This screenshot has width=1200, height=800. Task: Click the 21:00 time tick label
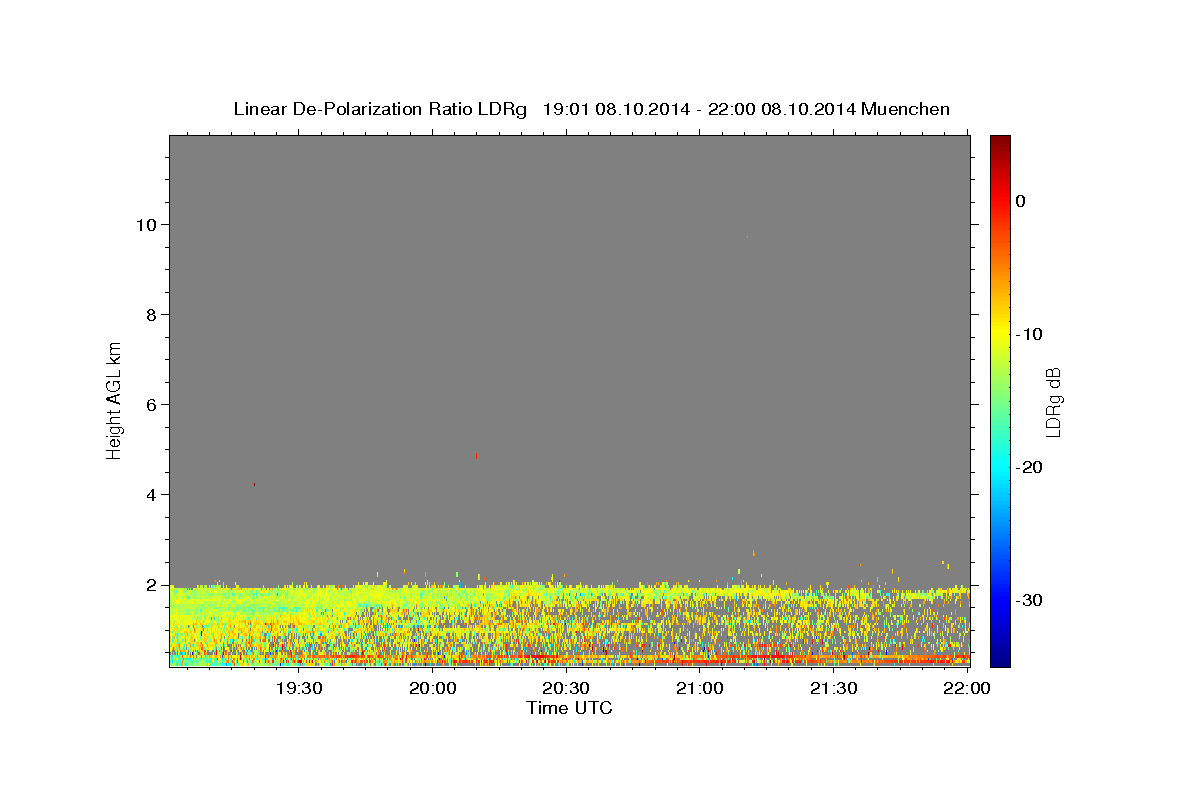[700, 689]
